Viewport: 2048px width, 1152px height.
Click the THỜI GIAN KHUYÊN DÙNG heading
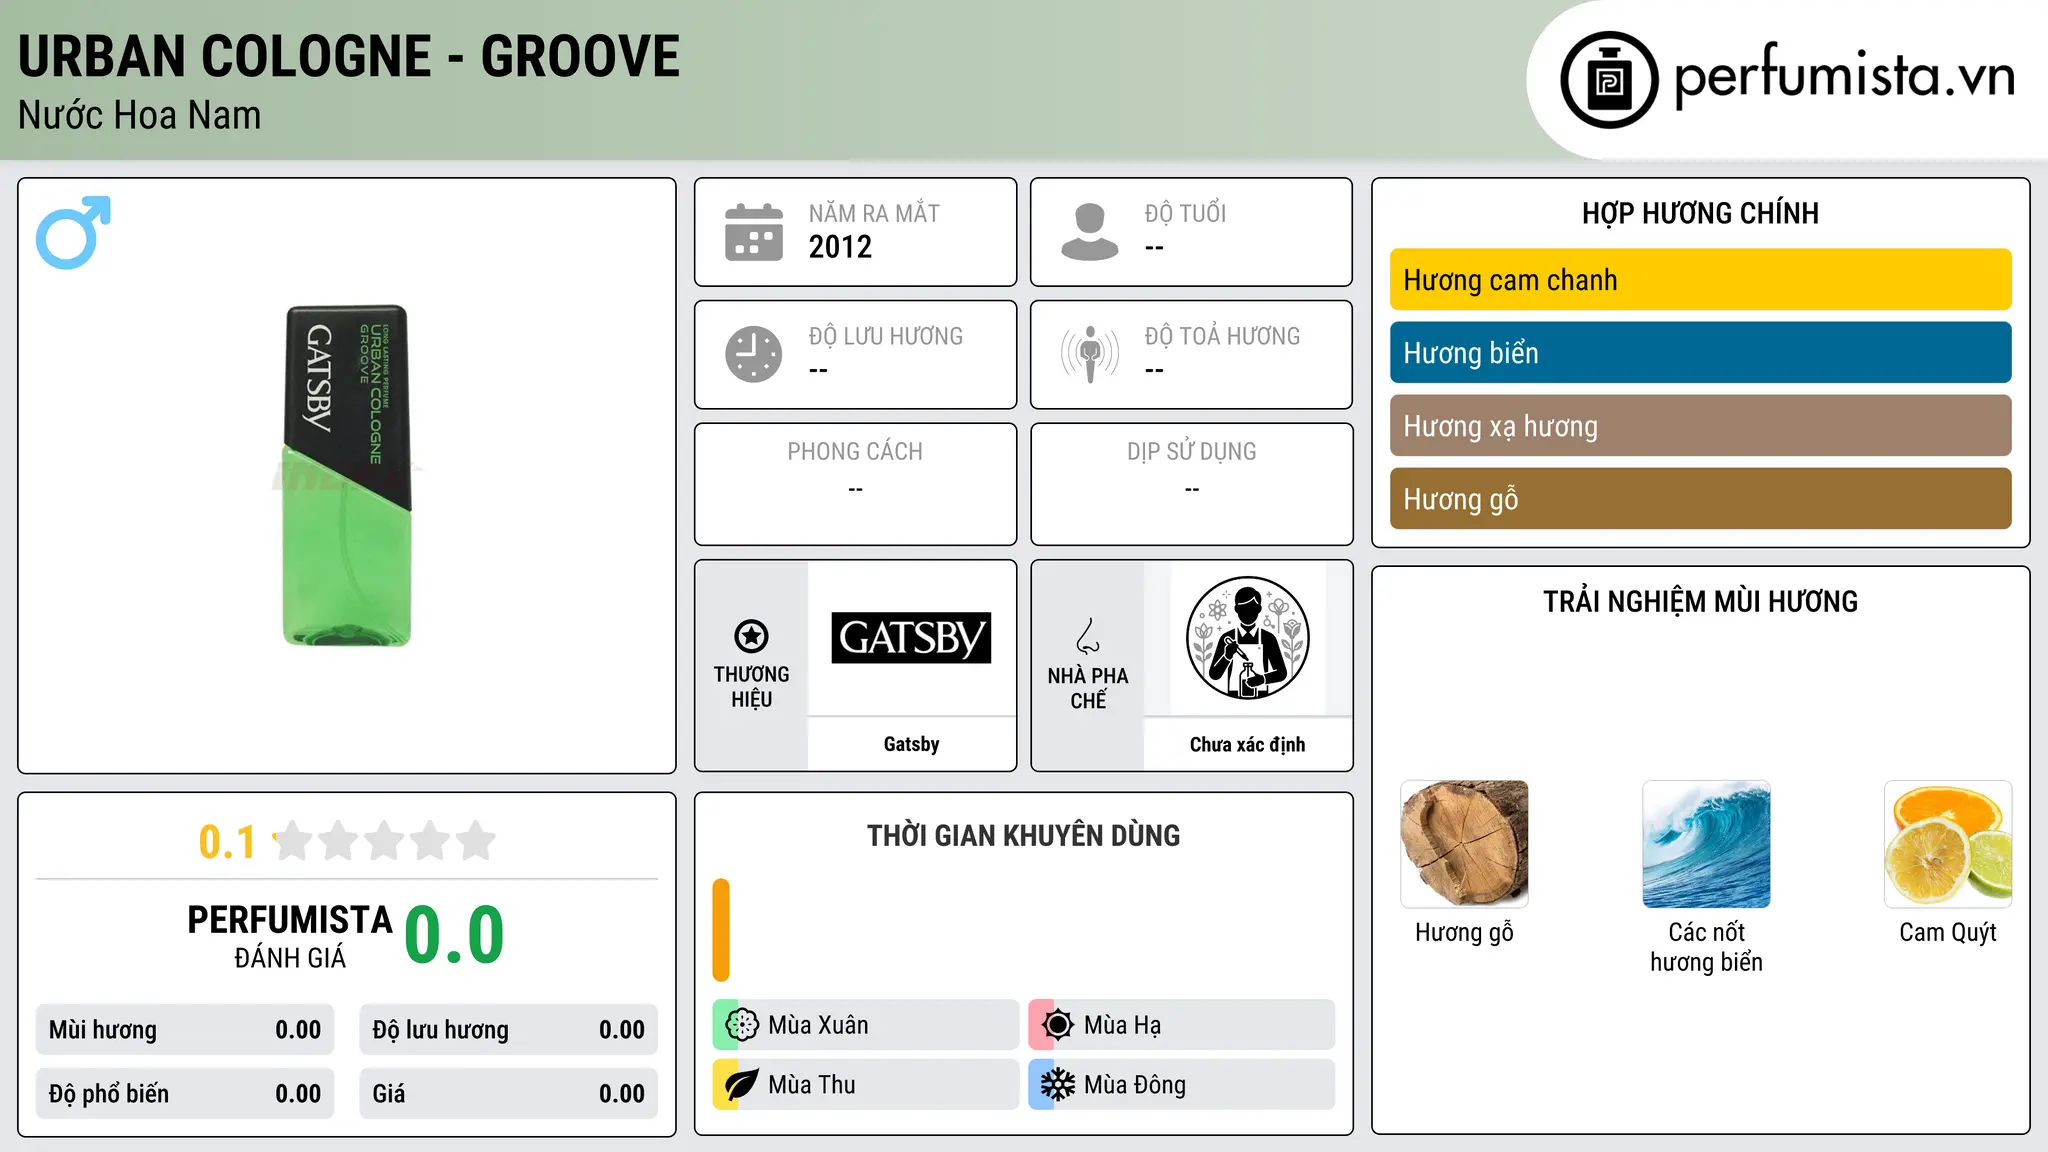pyautogui.click(x=1023, y=836)
